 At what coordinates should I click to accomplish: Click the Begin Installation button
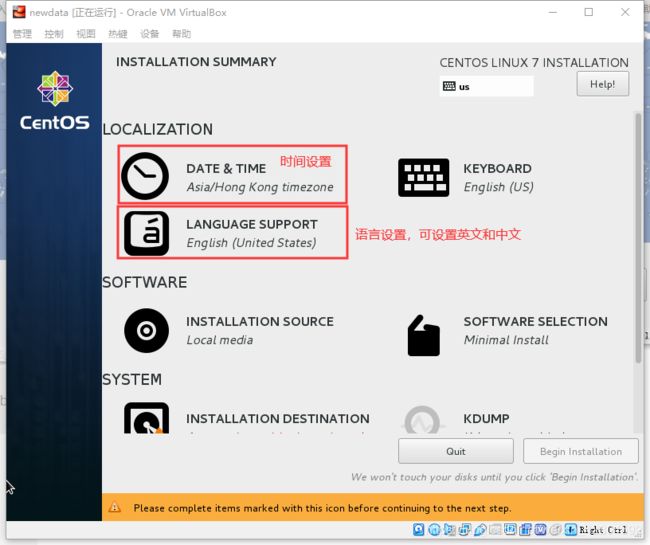pos(580,451)
